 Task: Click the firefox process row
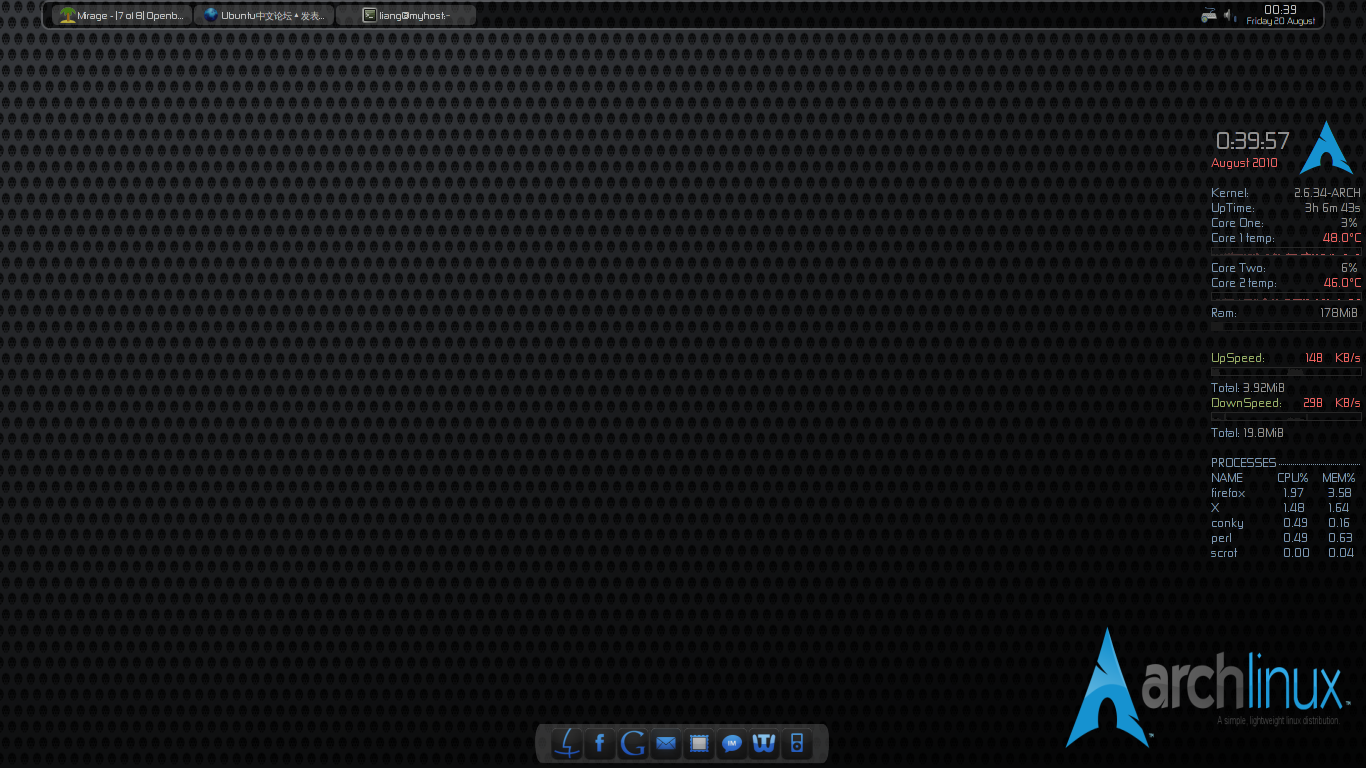(x=1282, y=493)
